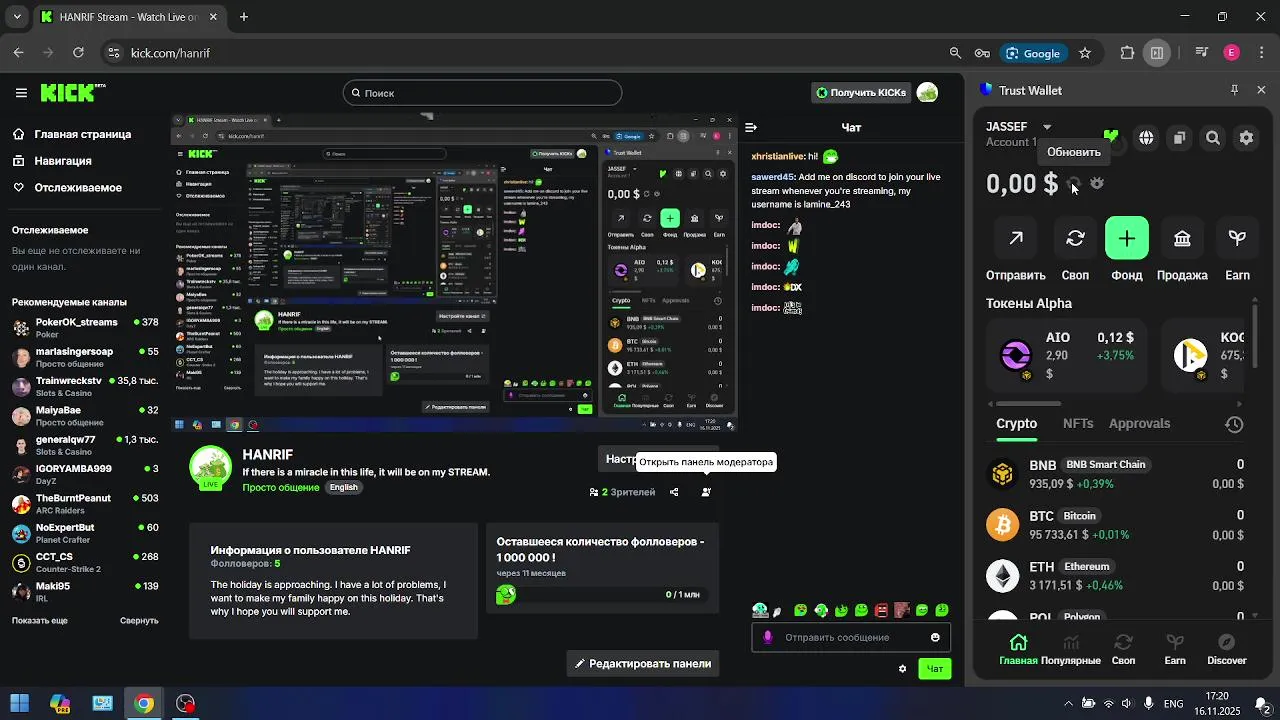The width and height of the screenshot is (1280, 720).
Task: Select the ETH Ethereum token row
Action: click(x=1116, y=576)
